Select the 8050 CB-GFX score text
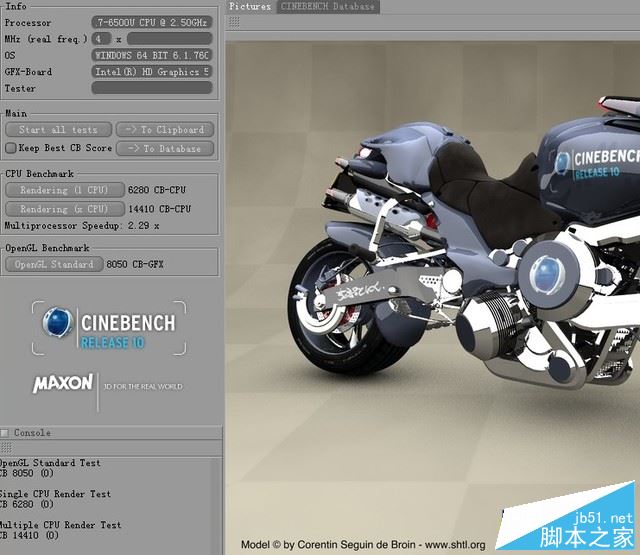The width and height of the screenshot is (640, 555). pos(135,264)
